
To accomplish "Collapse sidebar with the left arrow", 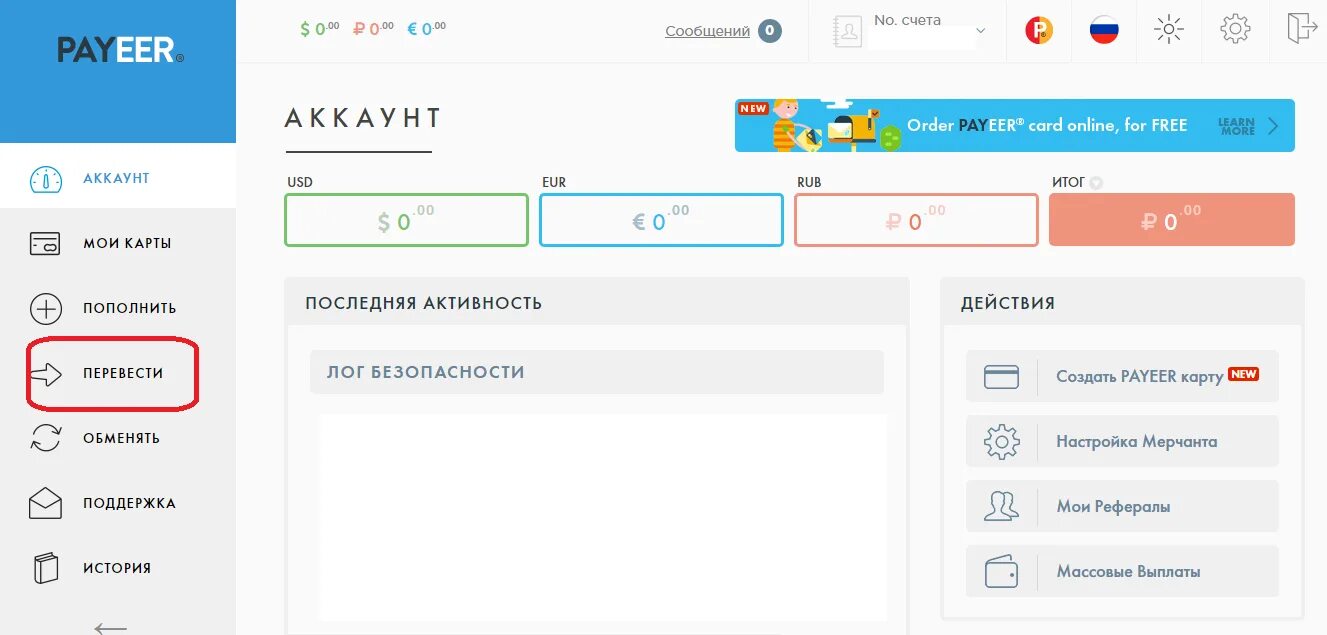I will 110,628.
